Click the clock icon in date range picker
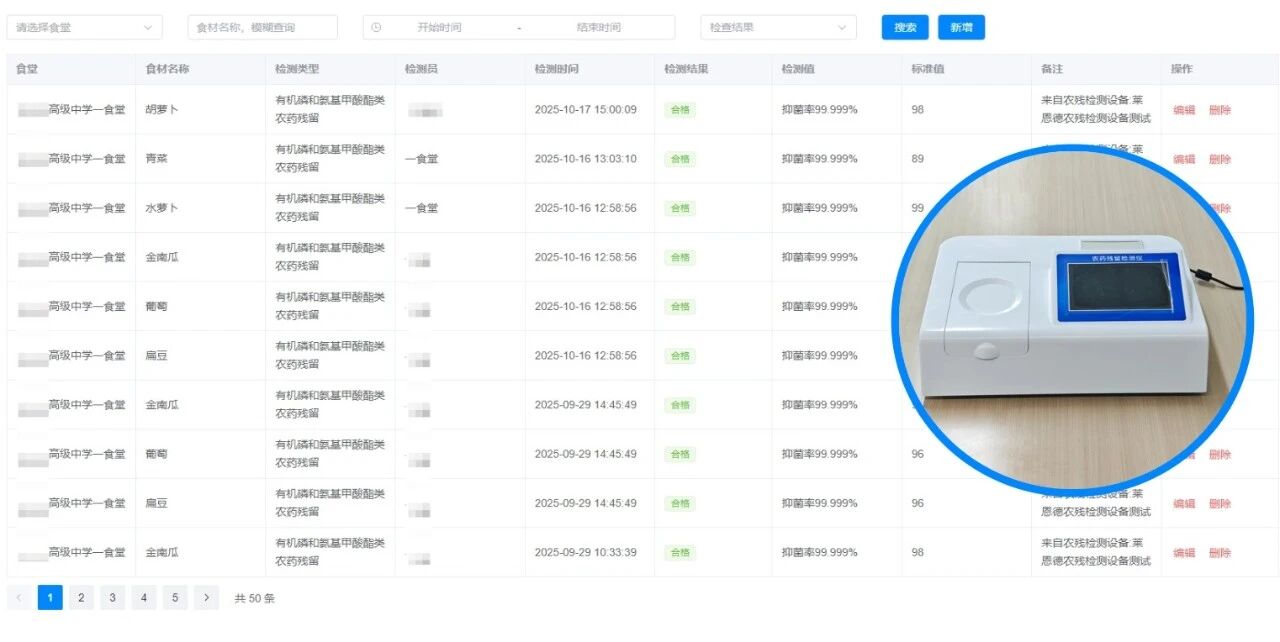This screenshot has height=642, width=1280. (x=376, y=28)
